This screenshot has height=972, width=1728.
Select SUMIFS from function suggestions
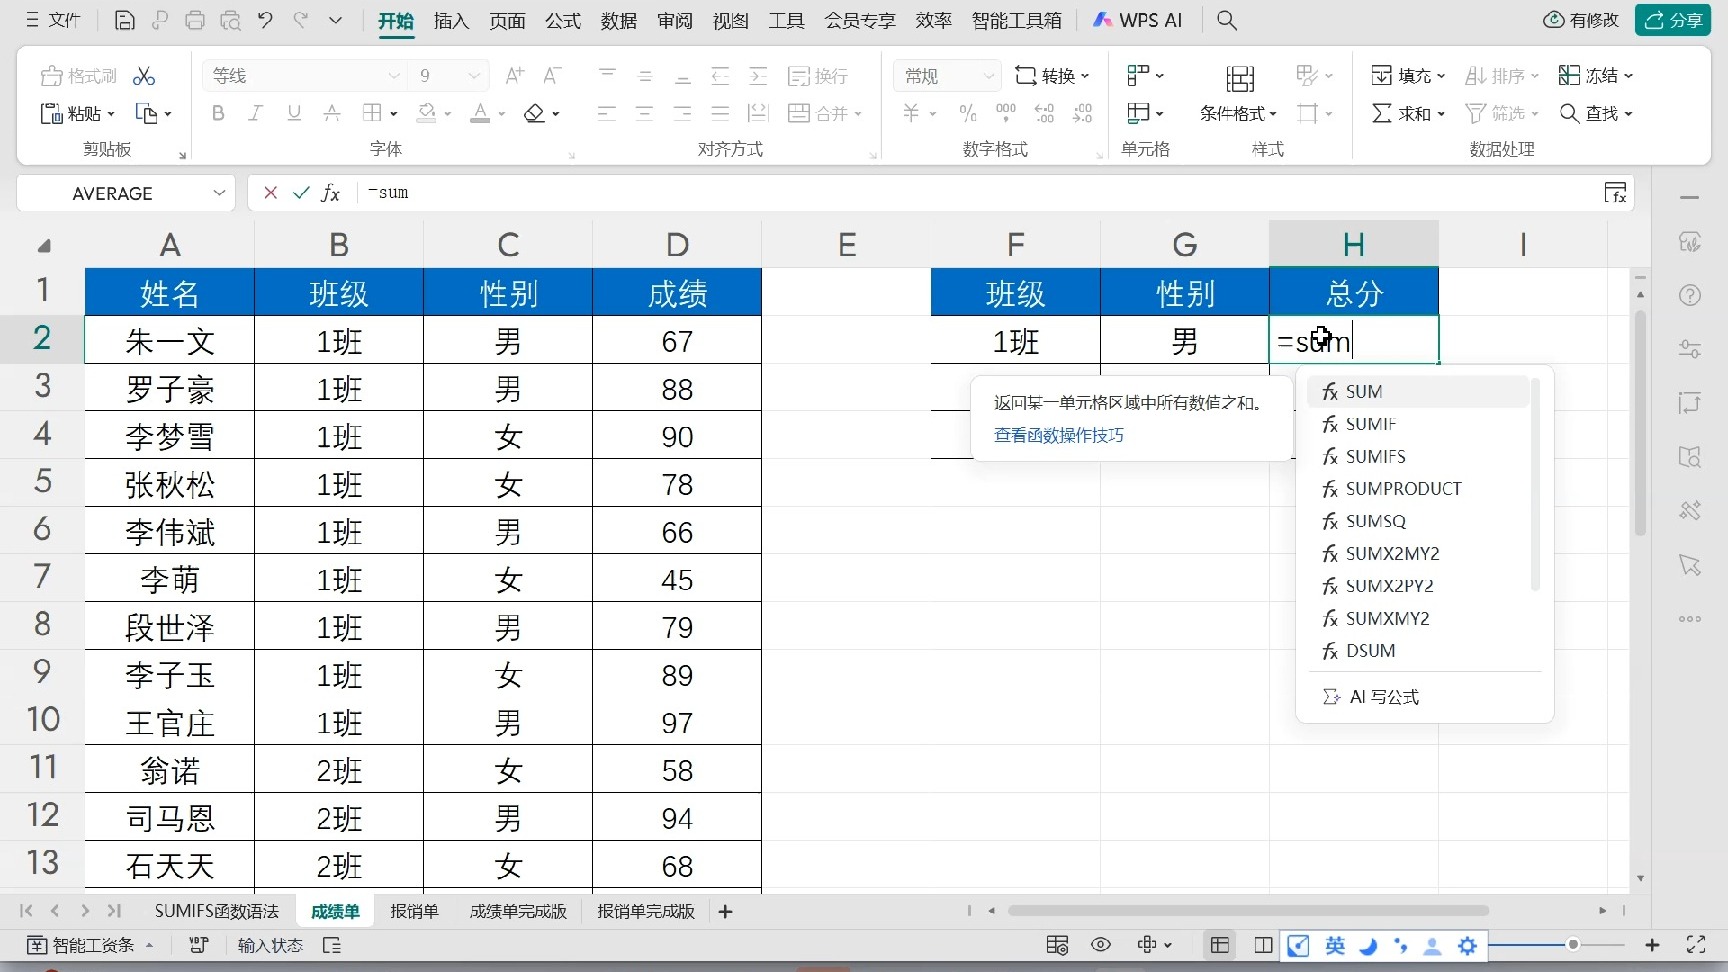pyautogui.click(x=1418, y=456)
